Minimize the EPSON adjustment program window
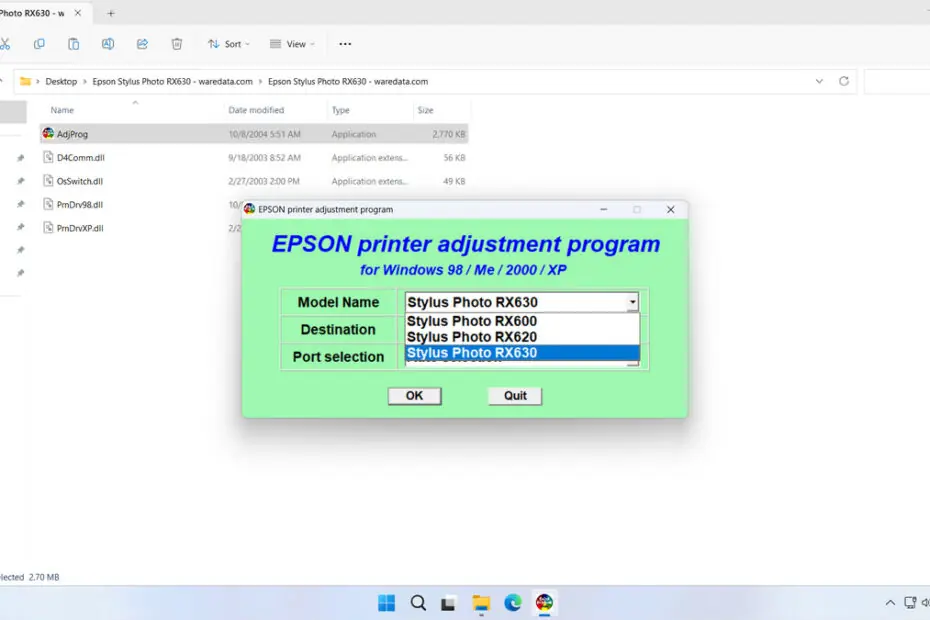Screen dimensions: 930x620 (604, 209)
